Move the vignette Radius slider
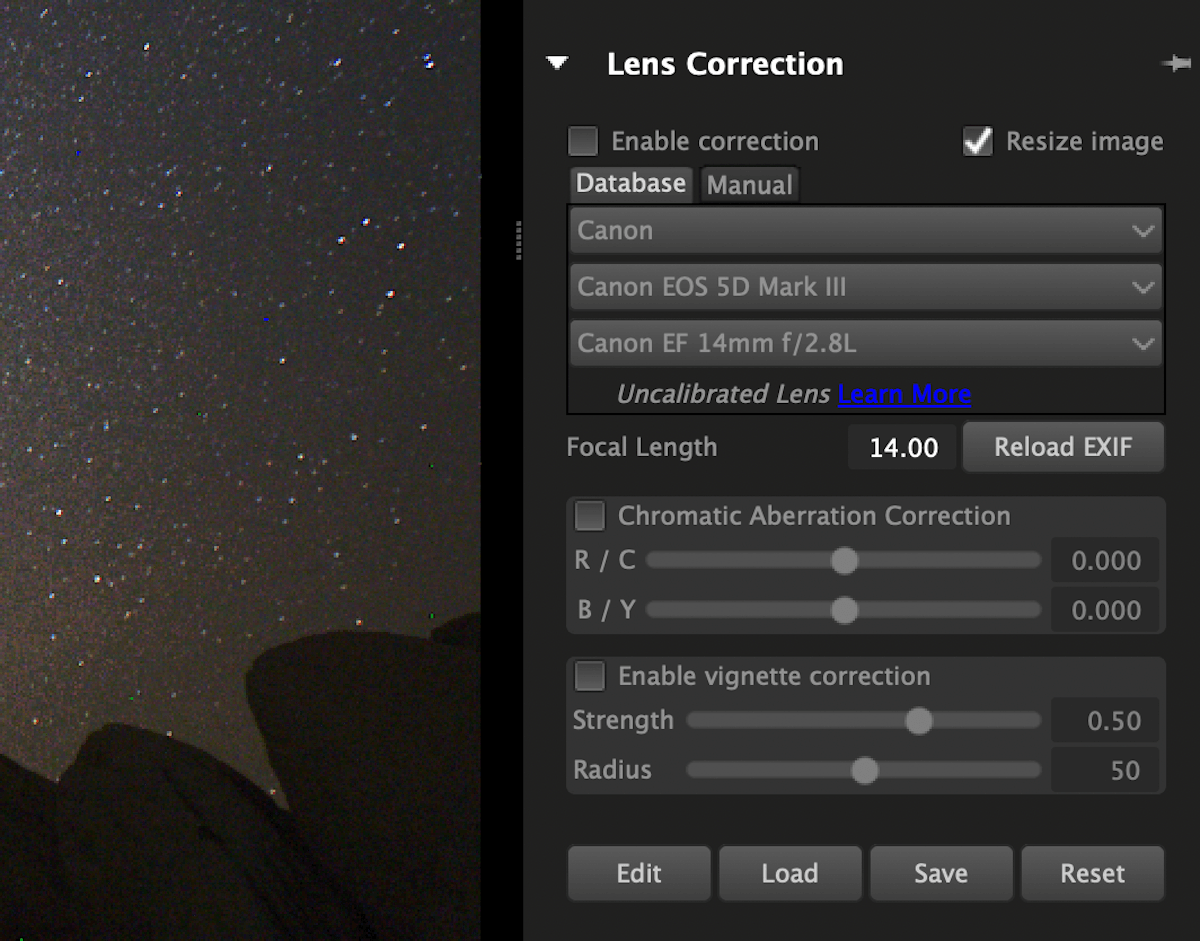 (x=864, y=771)
